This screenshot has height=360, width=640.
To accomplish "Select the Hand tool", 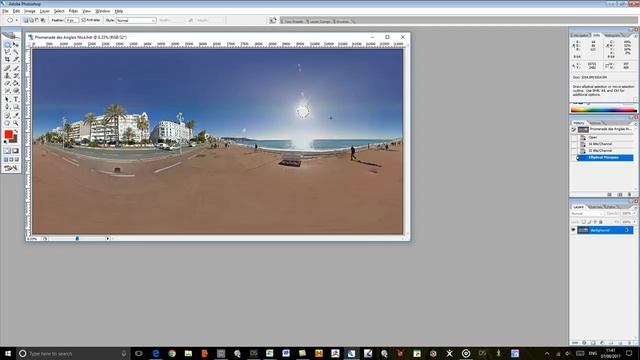I will coord(7,123).
